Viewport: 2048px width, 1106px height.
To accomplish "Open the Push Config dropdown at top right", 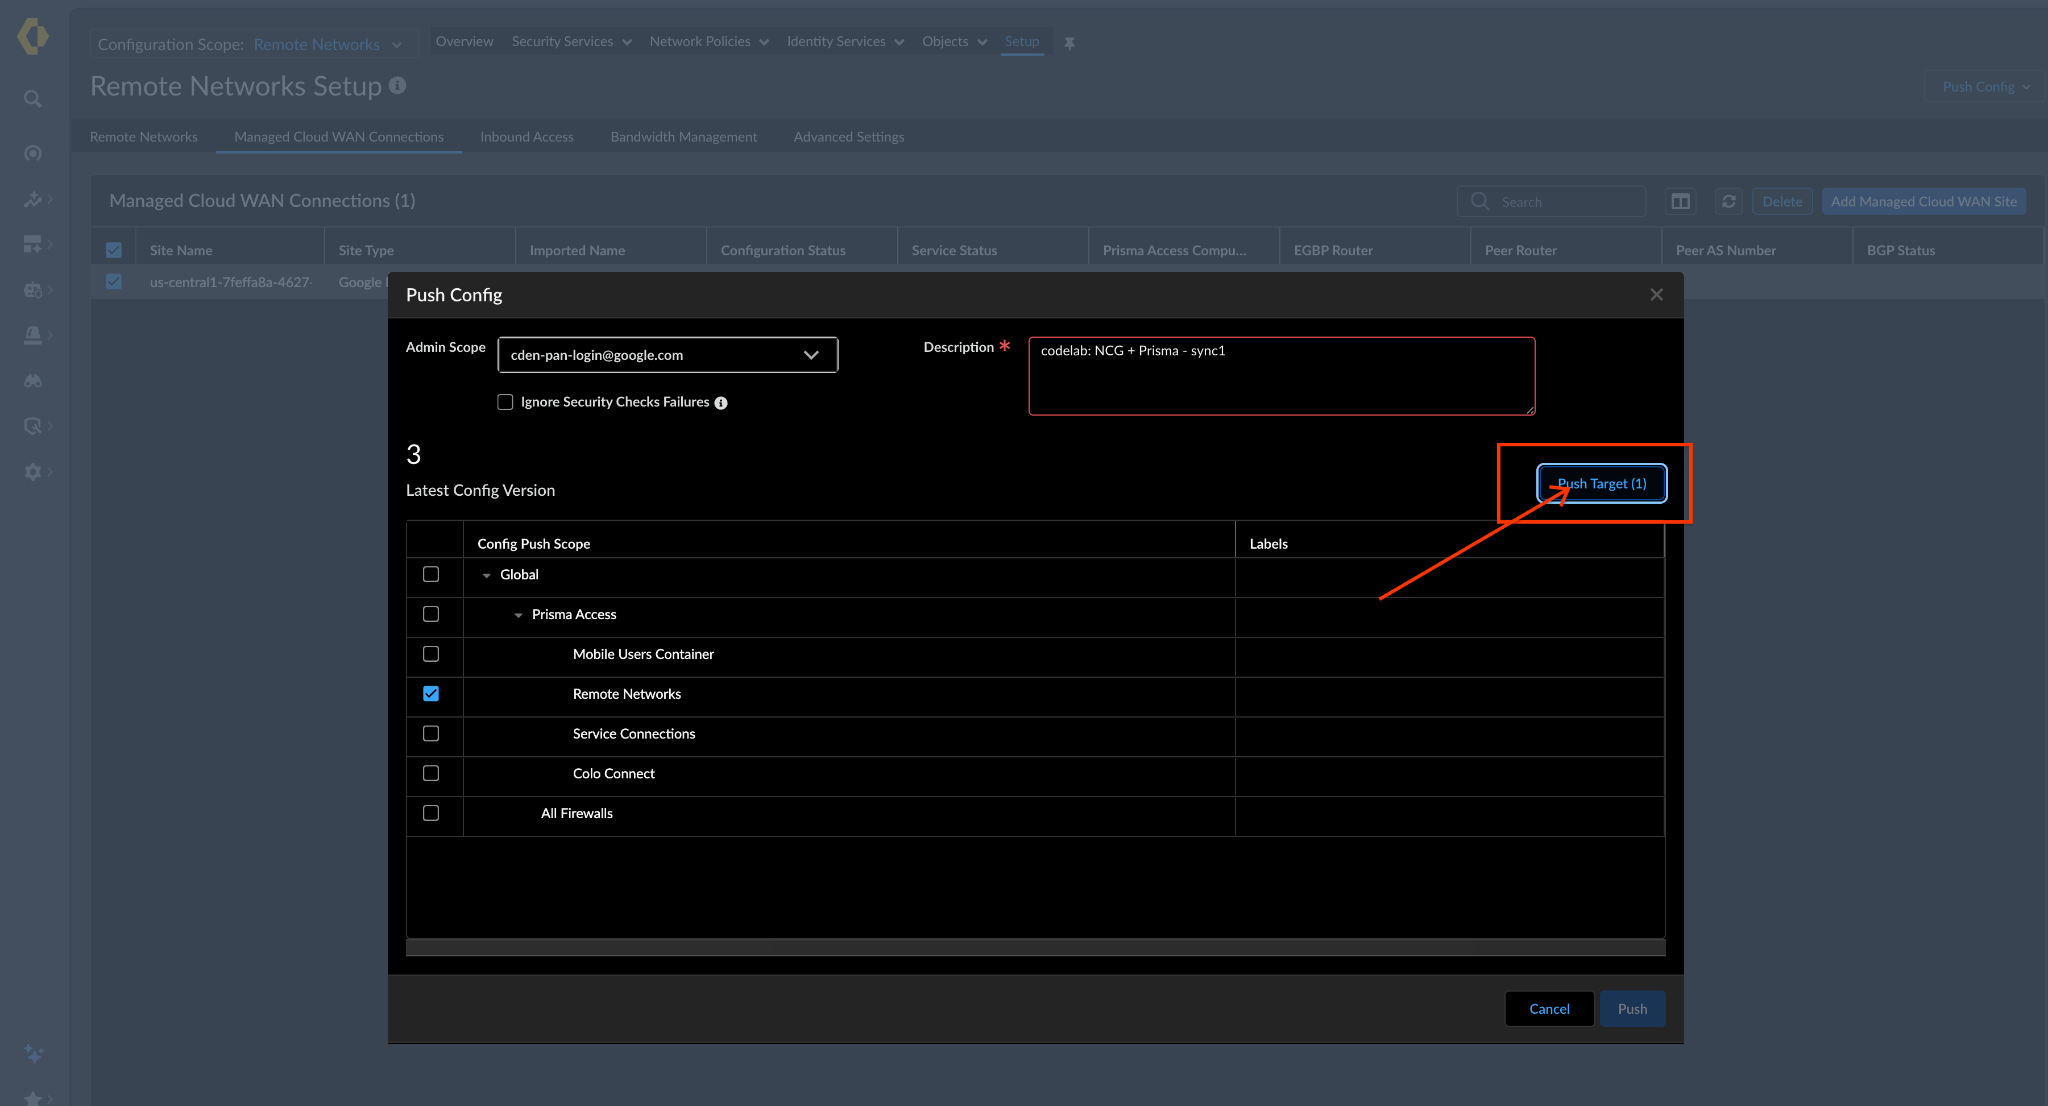I will pos(1985,87).
